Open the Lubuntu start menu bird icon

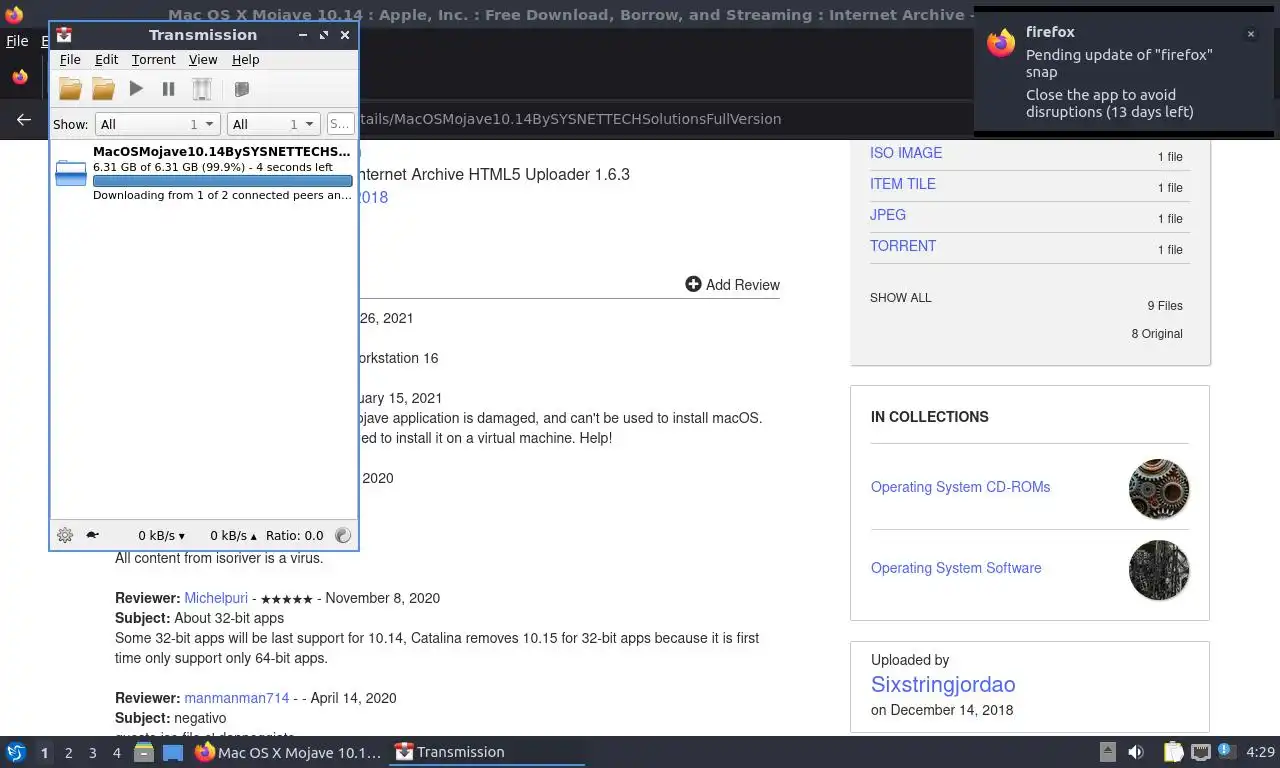(15, 752)
